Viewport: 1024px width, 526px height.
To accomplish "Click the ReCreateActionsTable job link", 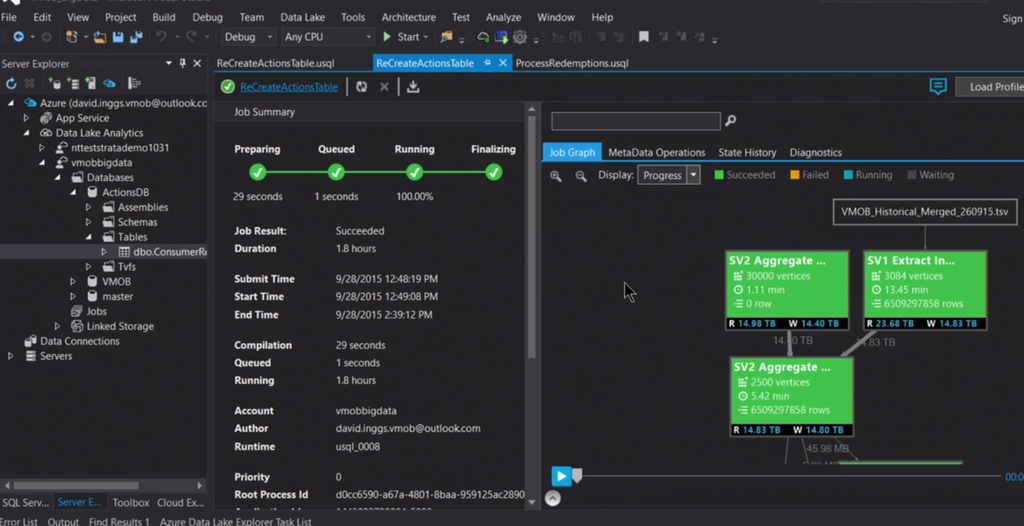I will click(289, 87).
